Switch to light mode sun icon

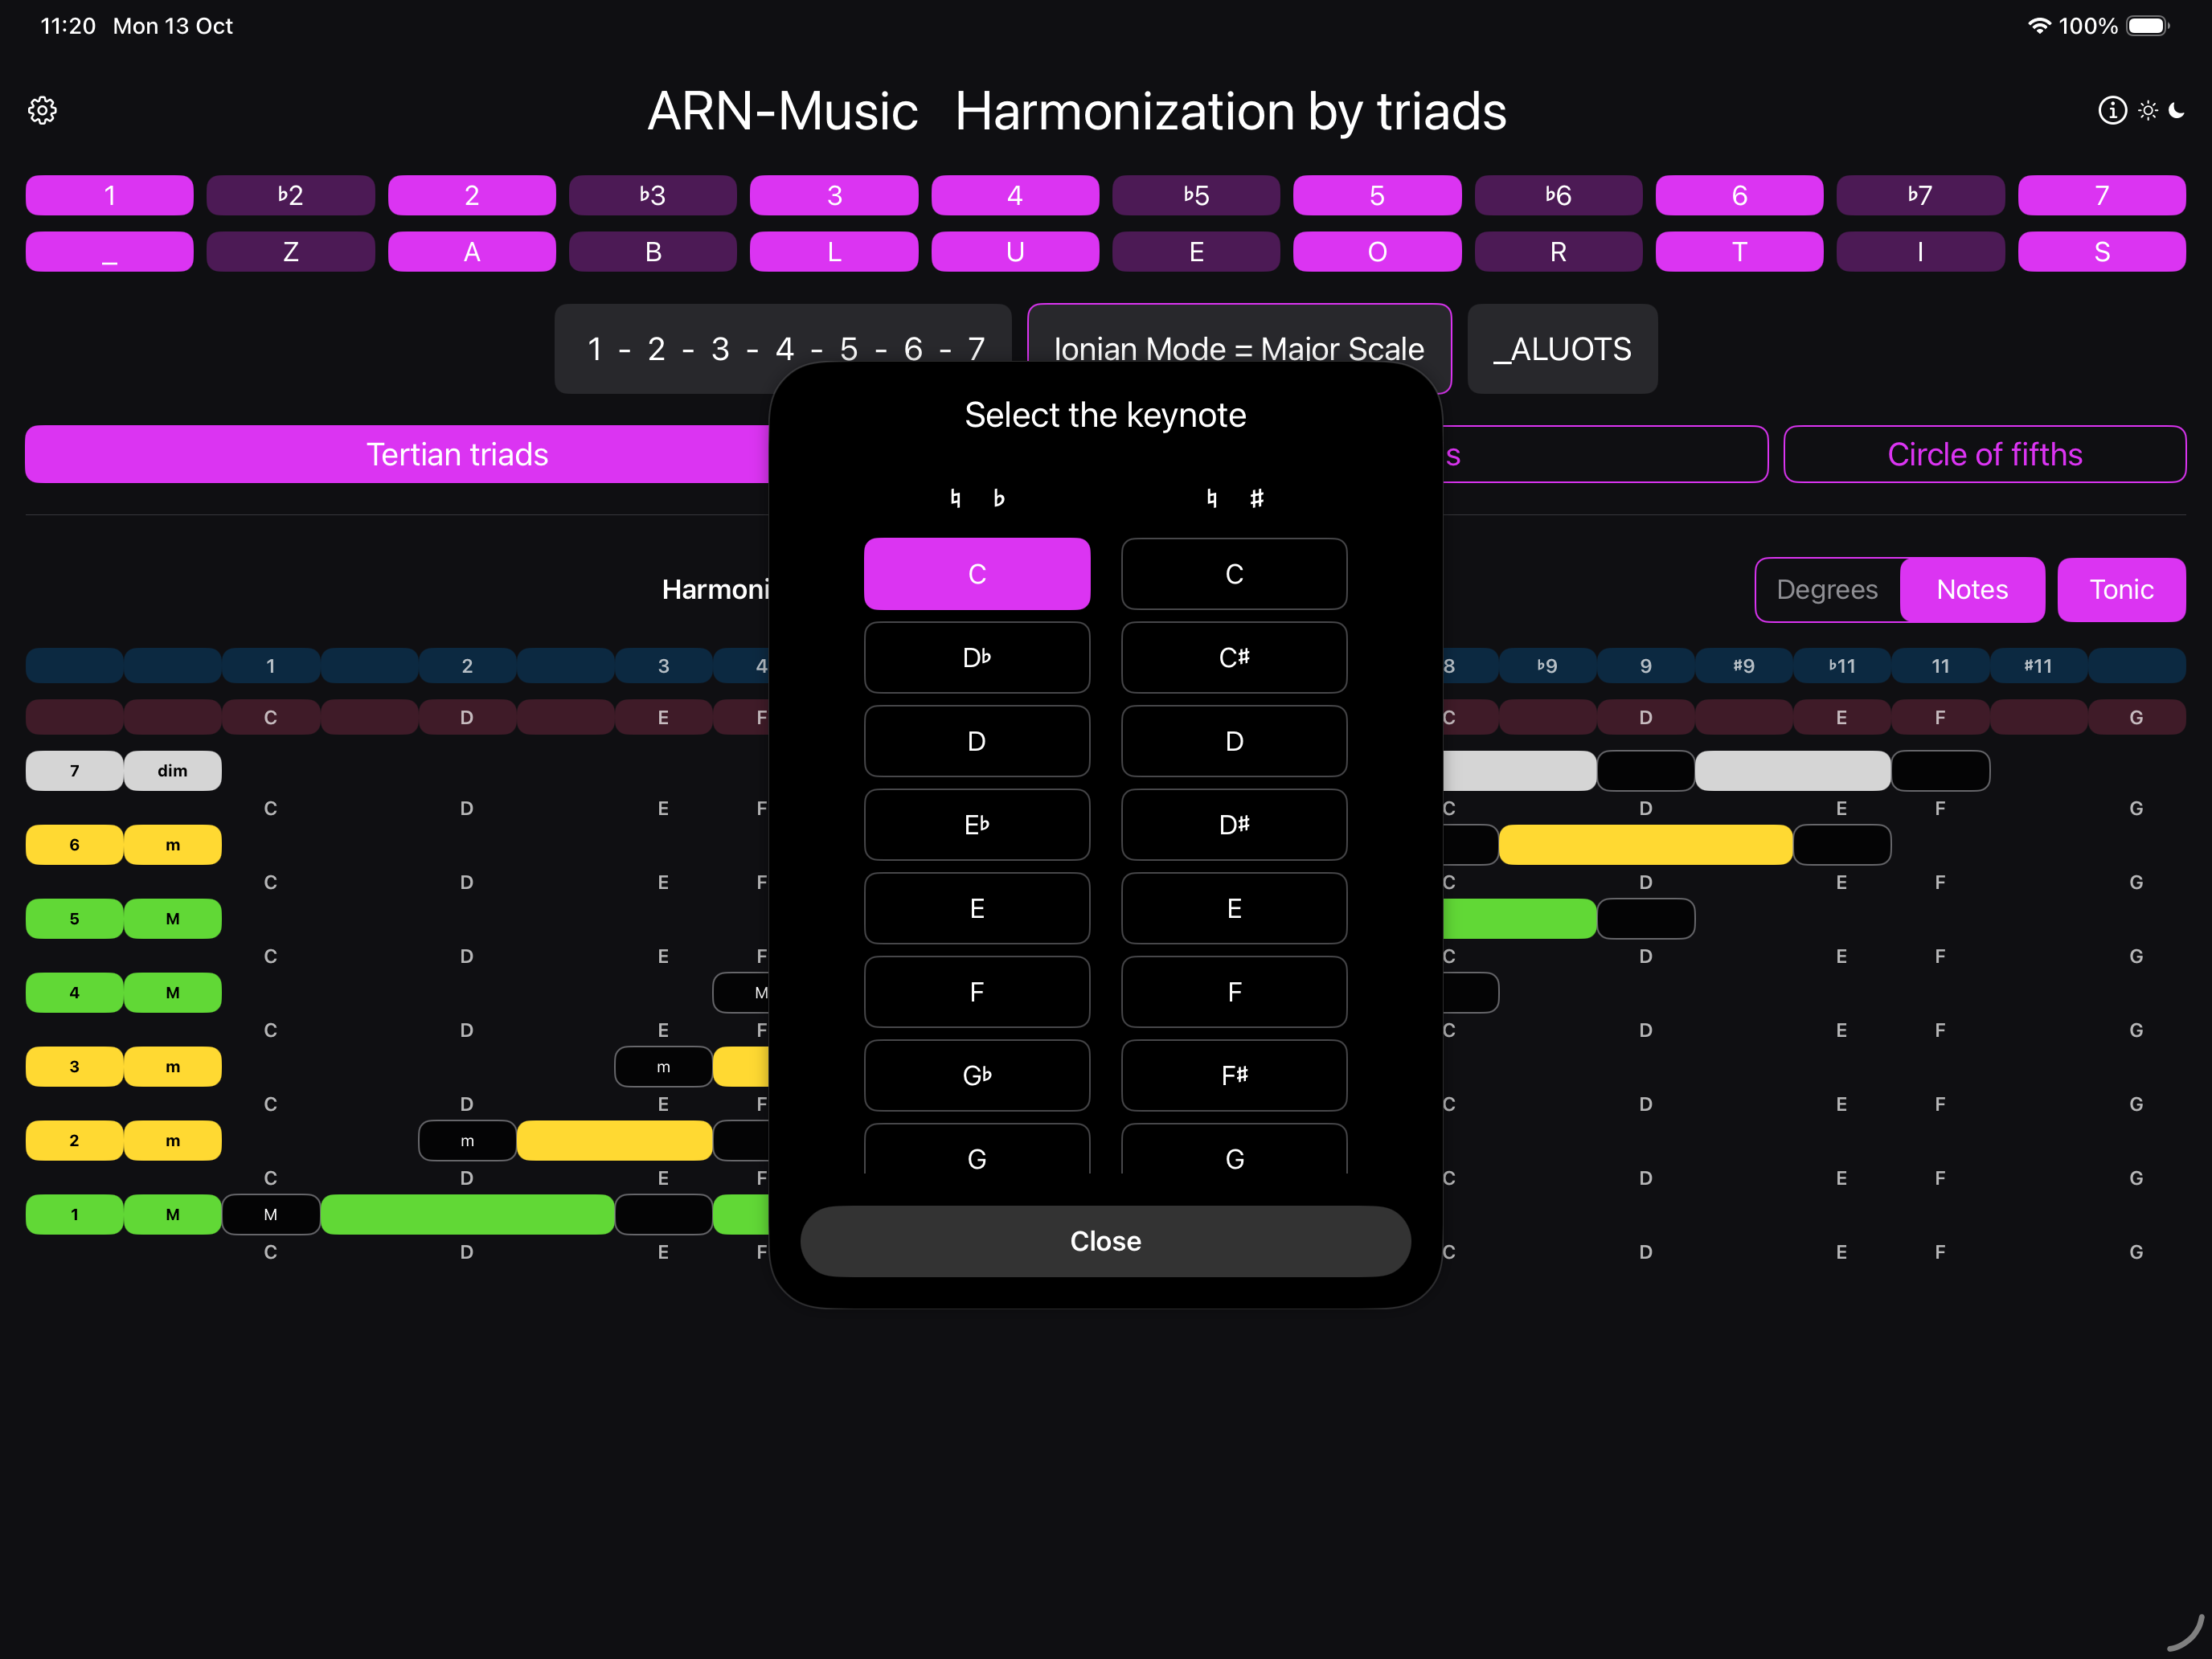coord(2147,110)
